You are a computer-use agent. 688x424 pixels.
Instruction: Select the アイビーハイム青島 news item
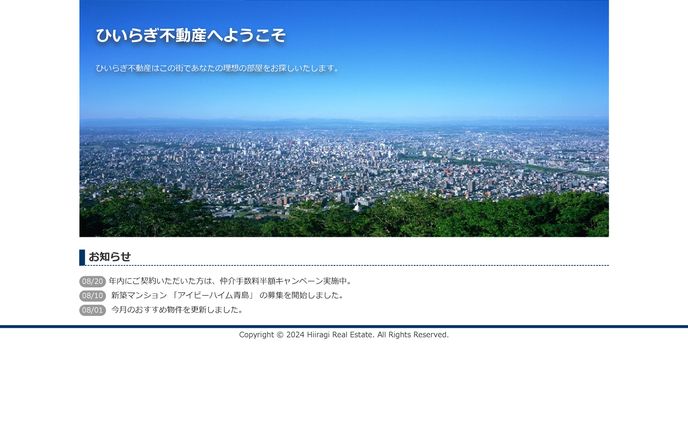[227, 295]
